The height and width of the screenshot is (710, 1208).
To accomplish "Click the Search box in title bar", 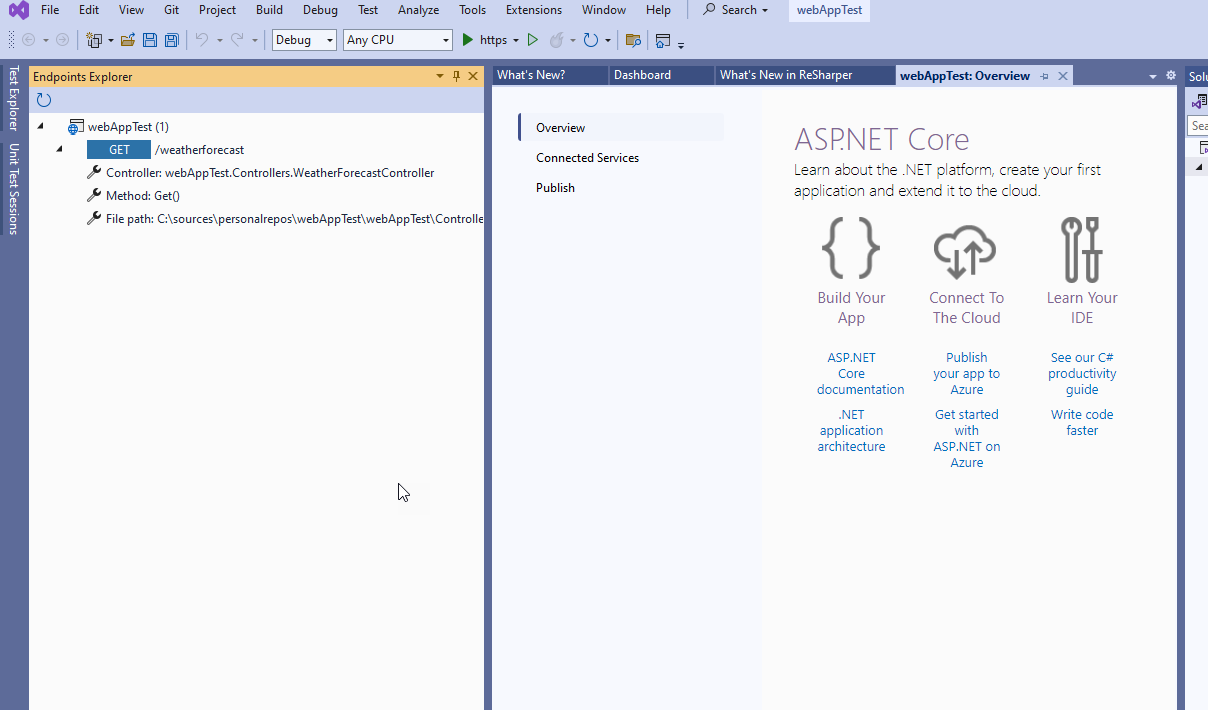I will pos(736,10).
